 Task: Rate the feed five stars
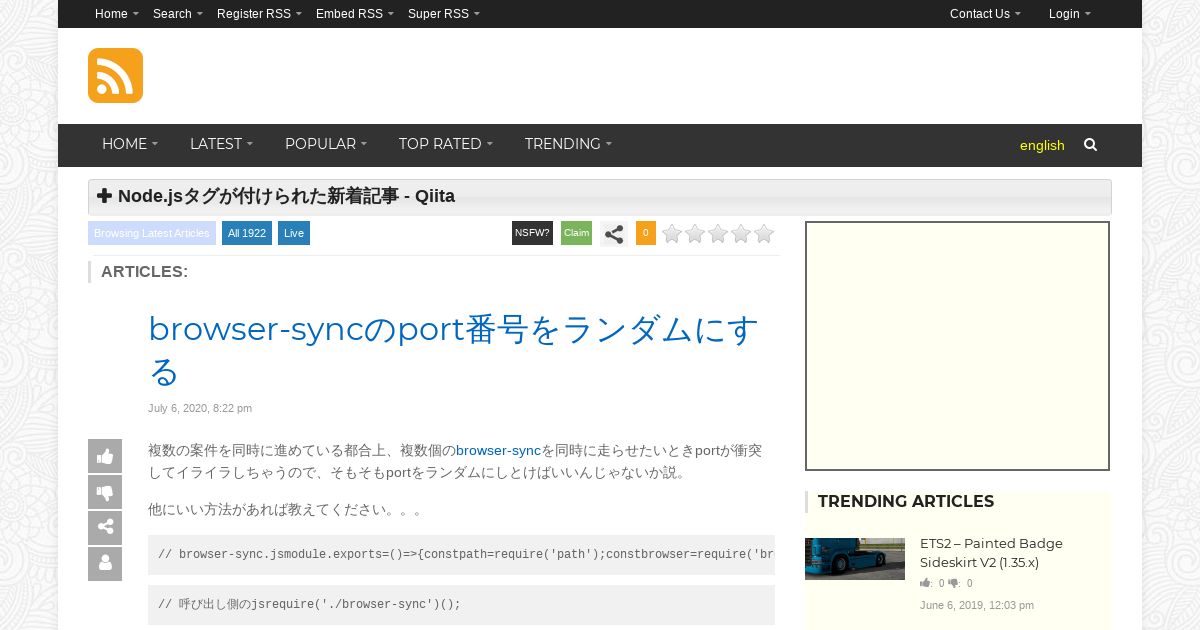click(764, 234)
